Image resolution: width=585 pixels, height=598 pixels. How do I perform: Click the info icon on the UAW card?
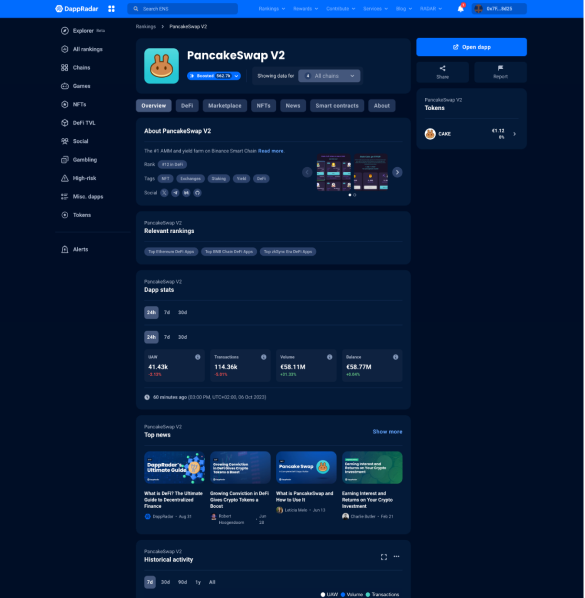click(198, 357)
